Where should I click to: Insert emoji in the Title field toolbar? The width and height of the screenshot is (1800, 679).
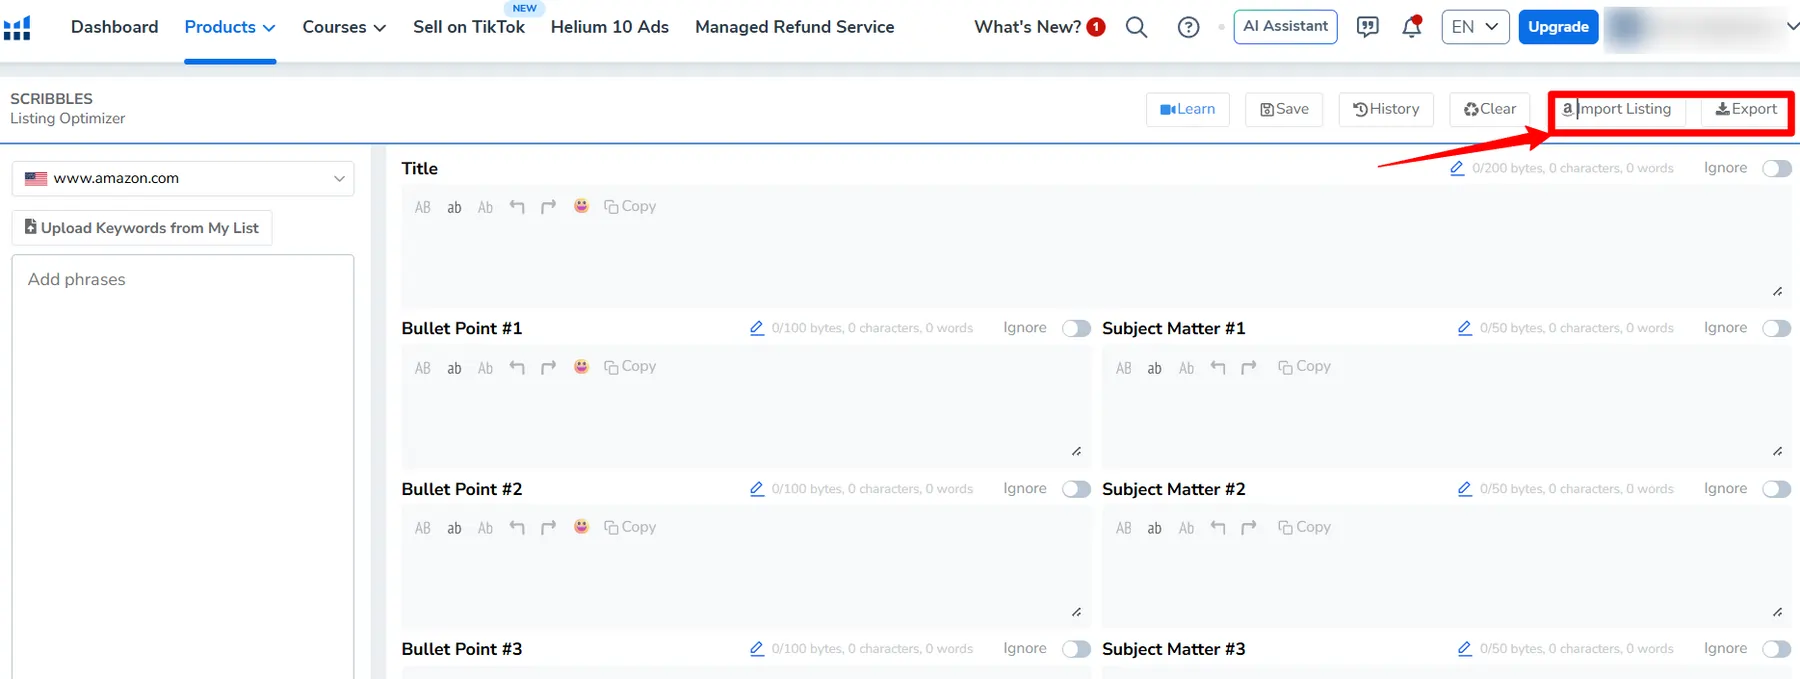coord(581,206)
